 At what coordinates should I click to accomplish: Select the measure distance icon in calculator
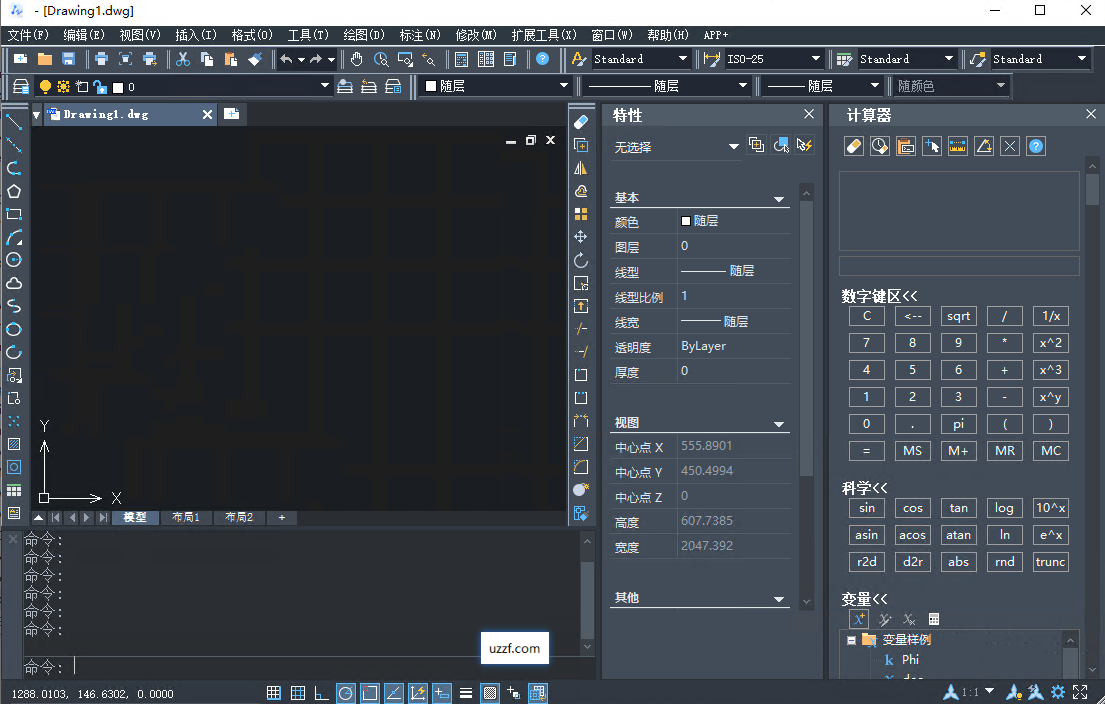957,146
